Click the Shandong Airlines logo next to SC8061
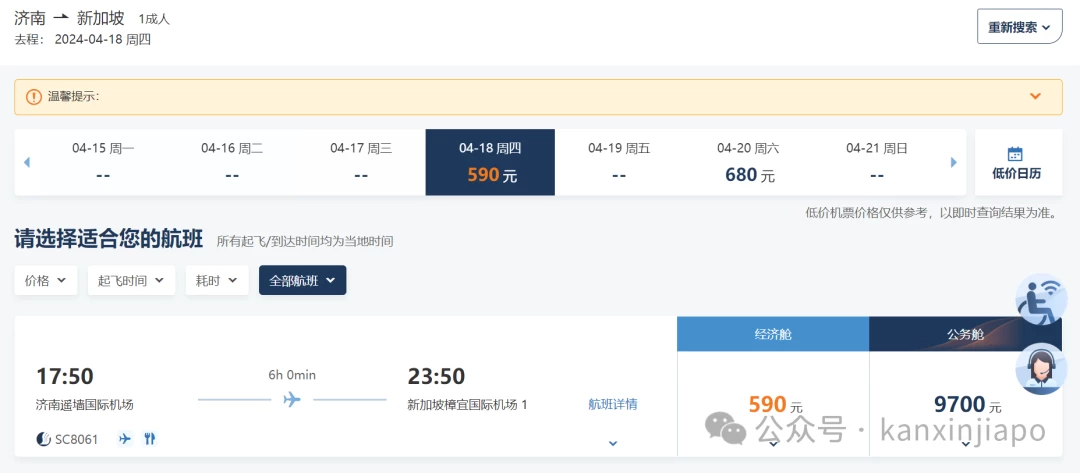Viewport: 1080px width, 473px height. coord(43,439)
